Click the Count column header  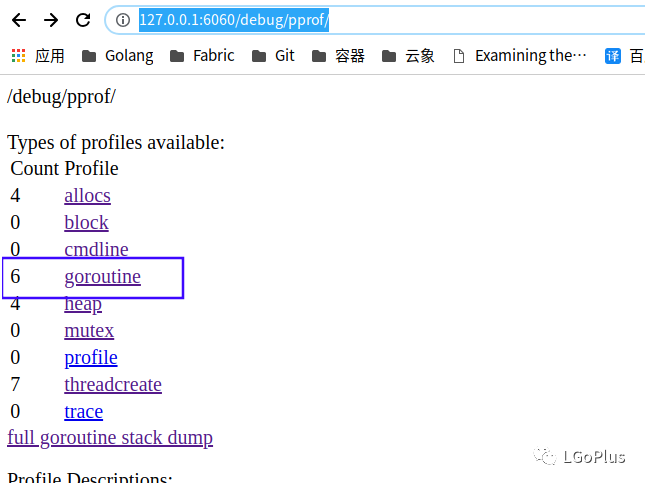pyautogui.click(x=35, y=168)
